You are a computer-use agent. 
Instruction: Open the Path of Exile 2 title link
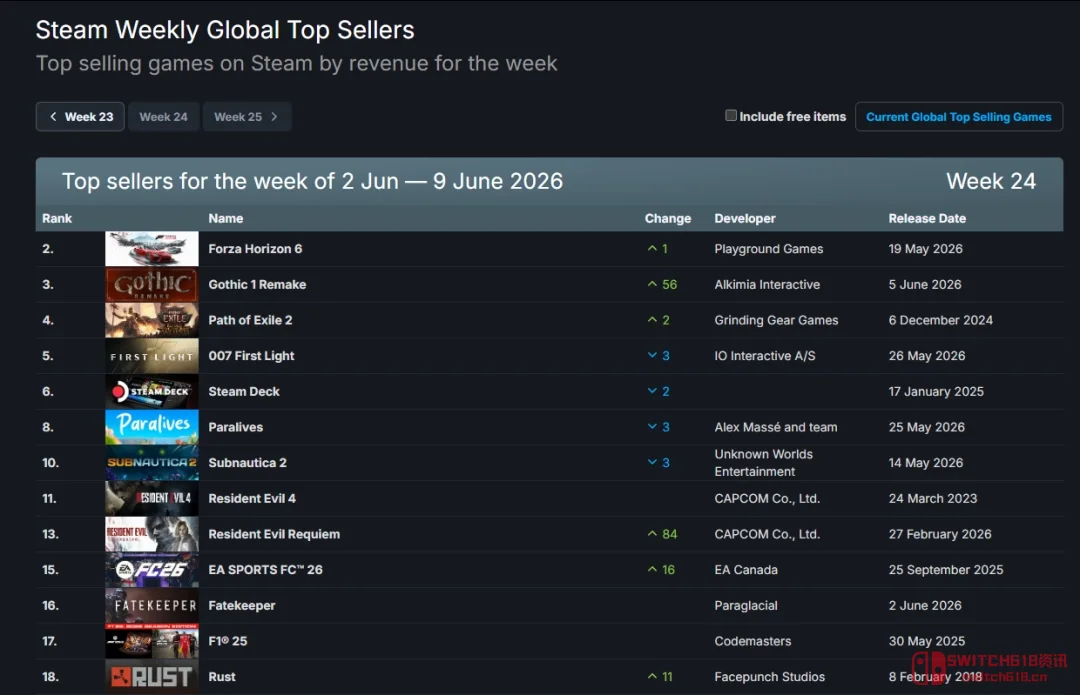click(x=250, y=320)
